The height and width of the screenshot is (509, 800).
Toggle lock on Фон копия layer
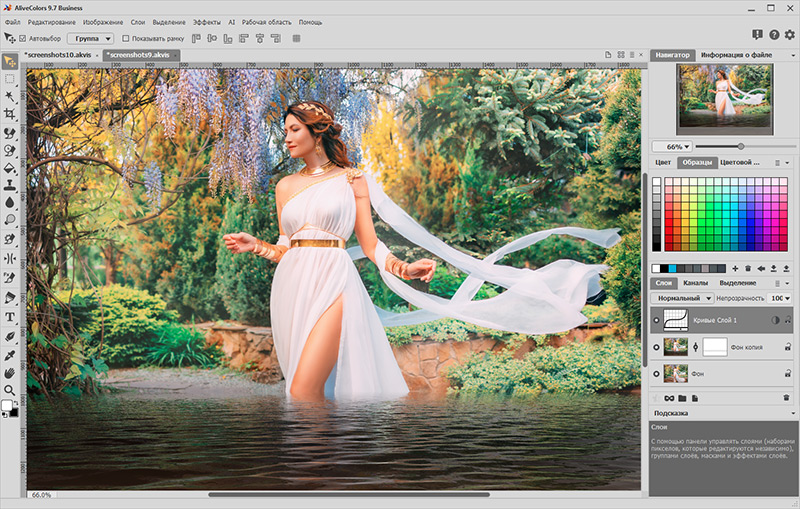(x=788, y=347)
